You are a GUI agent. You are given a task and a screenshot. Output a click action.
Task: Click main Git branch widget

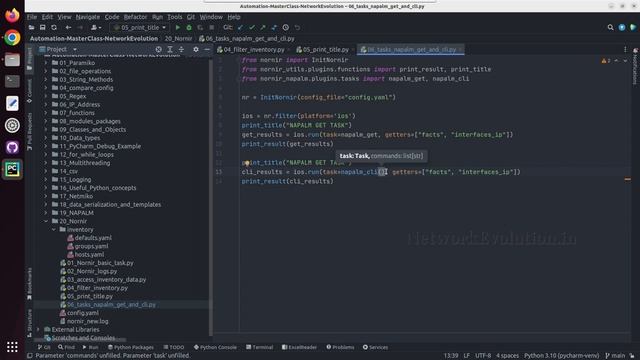[615, 356]
